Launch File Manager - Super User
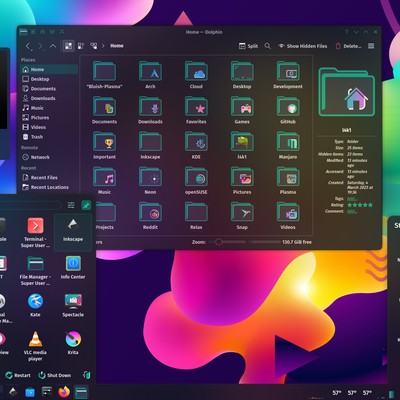This screenshot has height=400, width=400. tap(35, 271)
